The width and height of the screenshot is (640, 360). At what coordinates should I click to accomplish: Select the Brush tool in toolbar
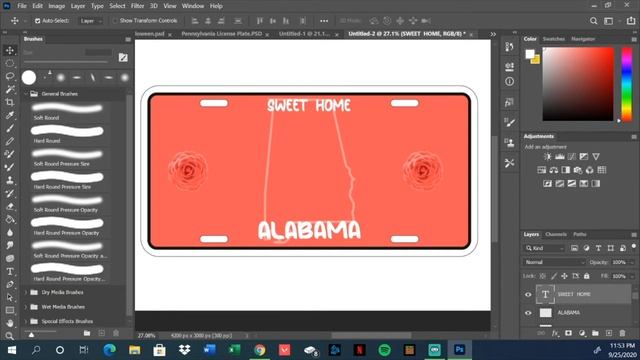click(x=10, y=128)
